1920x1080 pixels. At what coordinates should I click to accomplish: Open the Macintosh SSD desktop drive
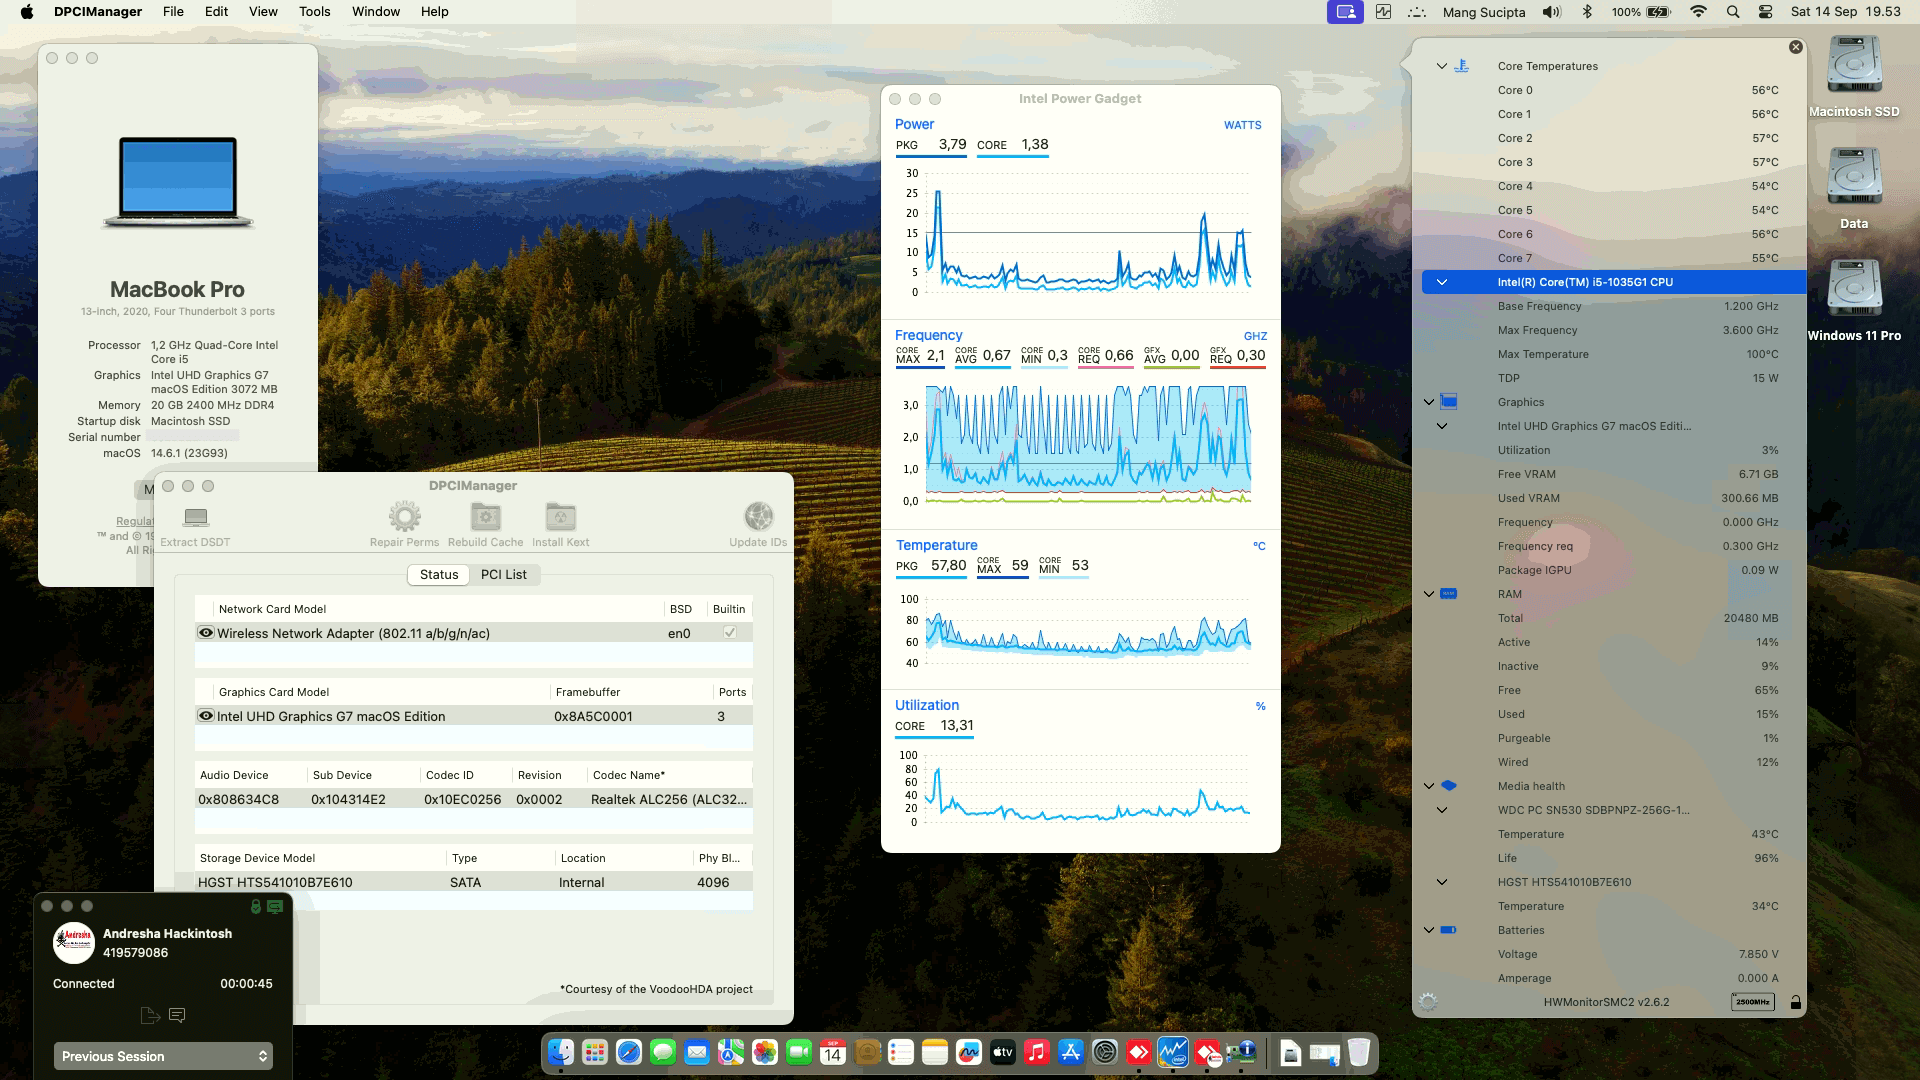1854,77
